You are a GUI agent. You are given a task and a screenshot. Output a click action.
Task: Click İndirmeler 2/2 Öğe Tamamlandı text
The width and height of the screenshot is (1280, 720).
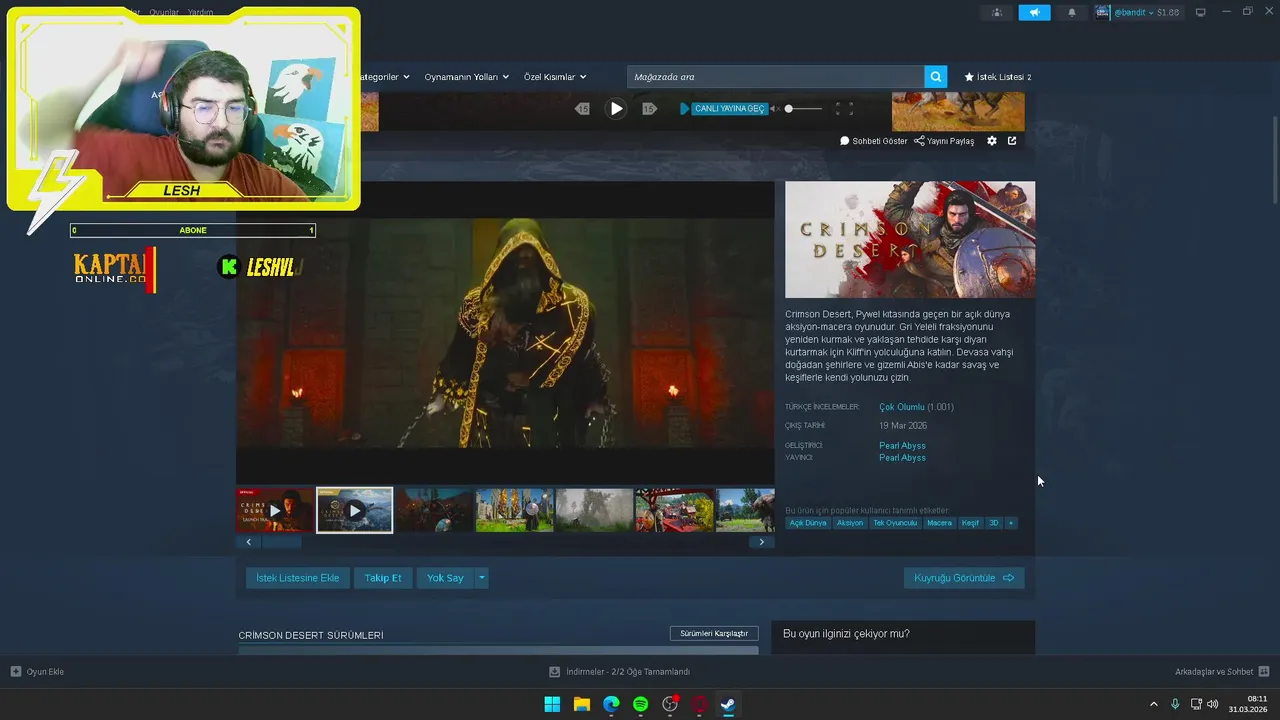point(628,672)
